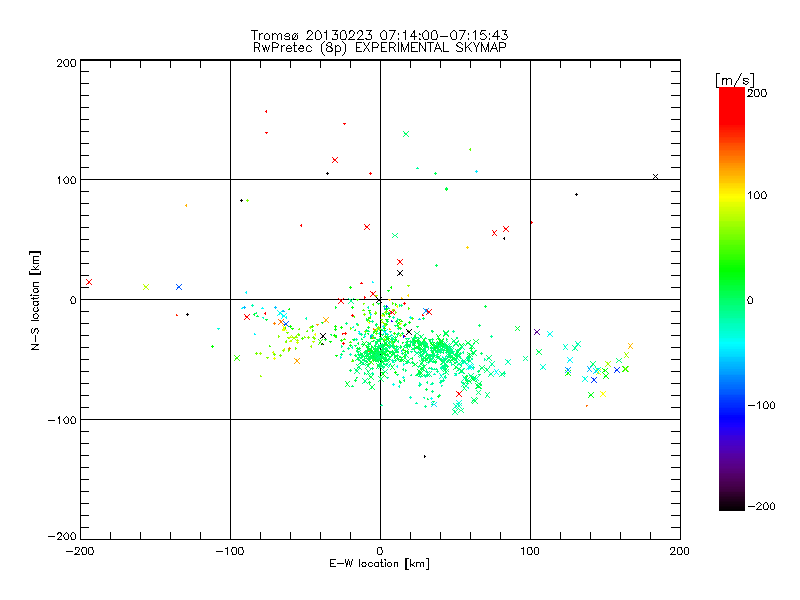Click the red cross marker at the left plot edge
The image size is (800, 600).
coord(89,282)
